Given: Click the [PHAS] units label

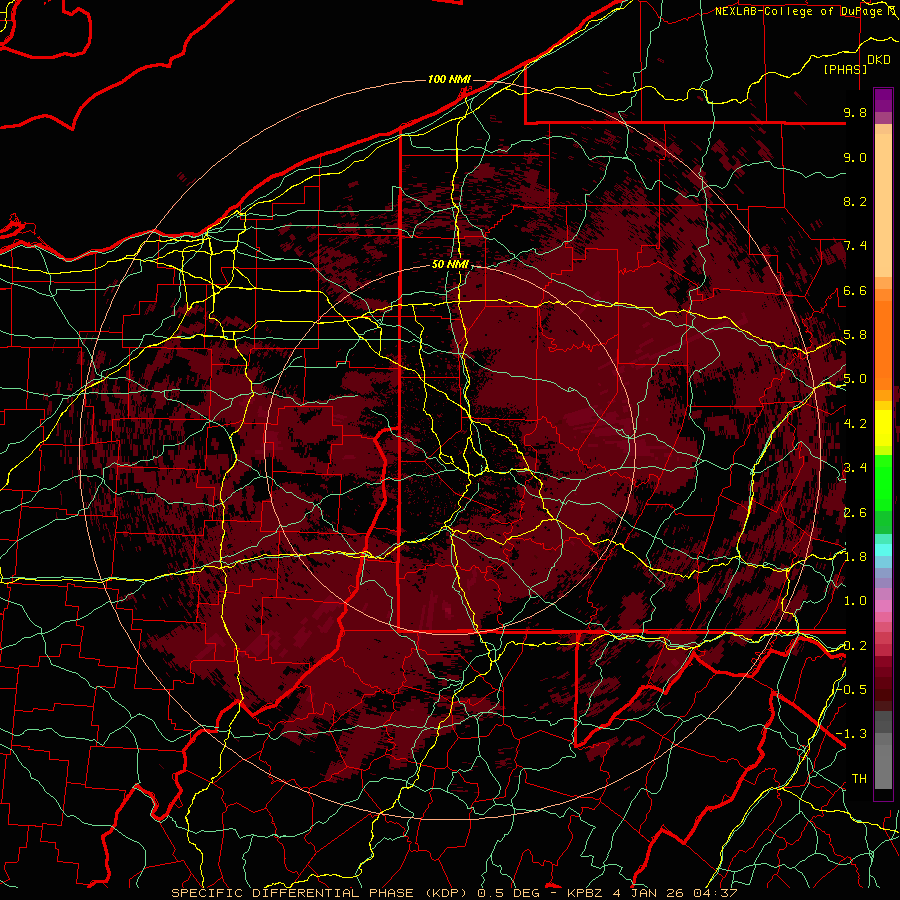Looking at the screenshot, I should pos(845,69).
